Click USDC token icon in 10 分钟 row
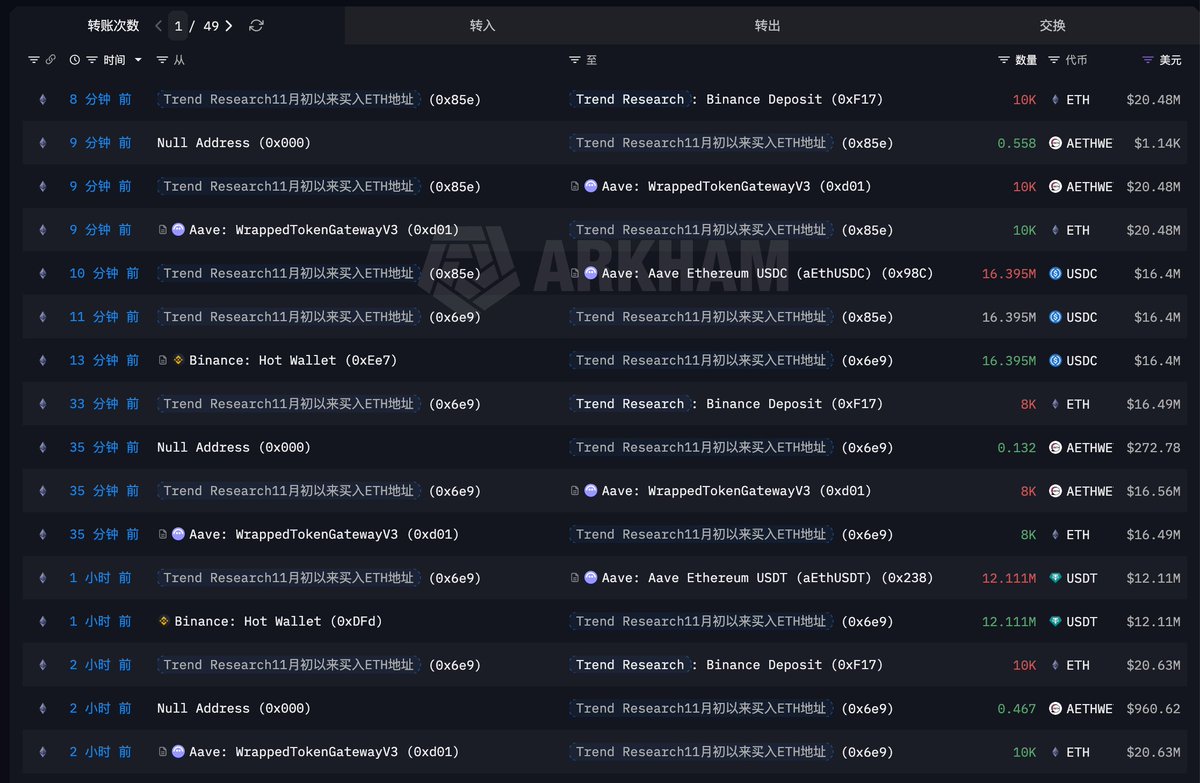Screen dimensions: 1200x783 (1055, 274)
